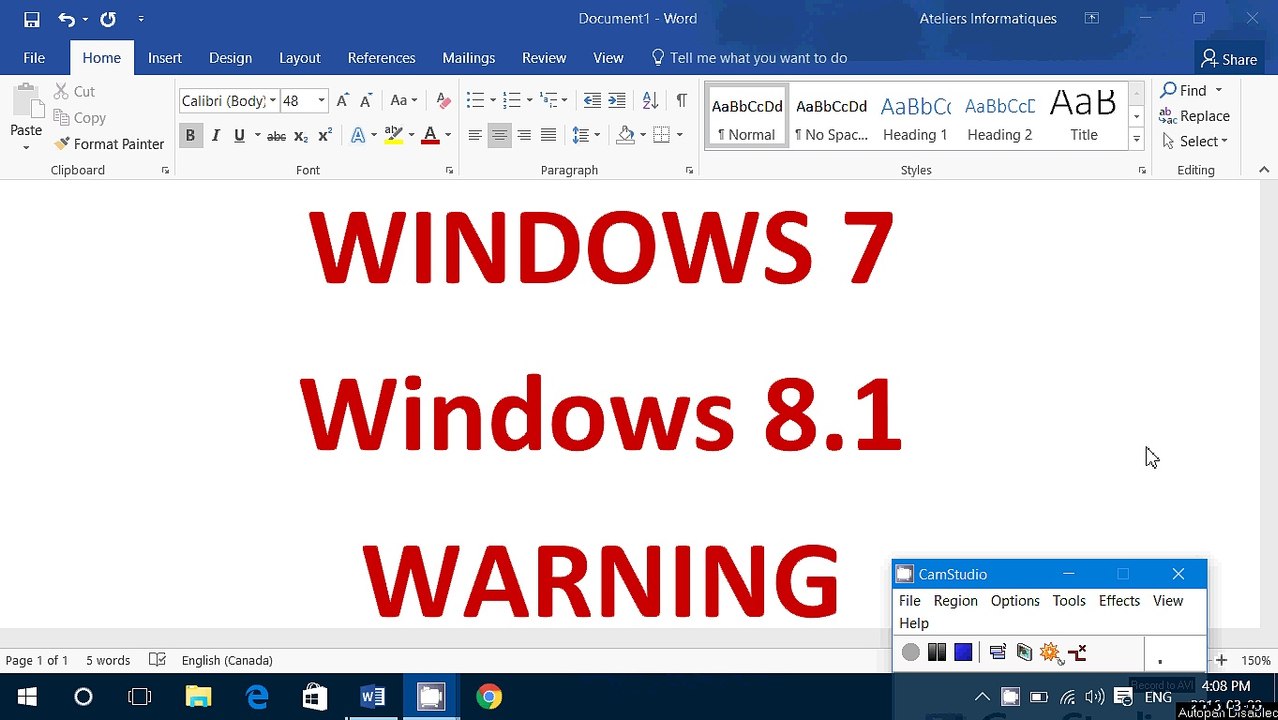Image resolution: width=1278 pixels, height=720 pixels.
Task: Click the Replace button
Action: point(1195,116)
